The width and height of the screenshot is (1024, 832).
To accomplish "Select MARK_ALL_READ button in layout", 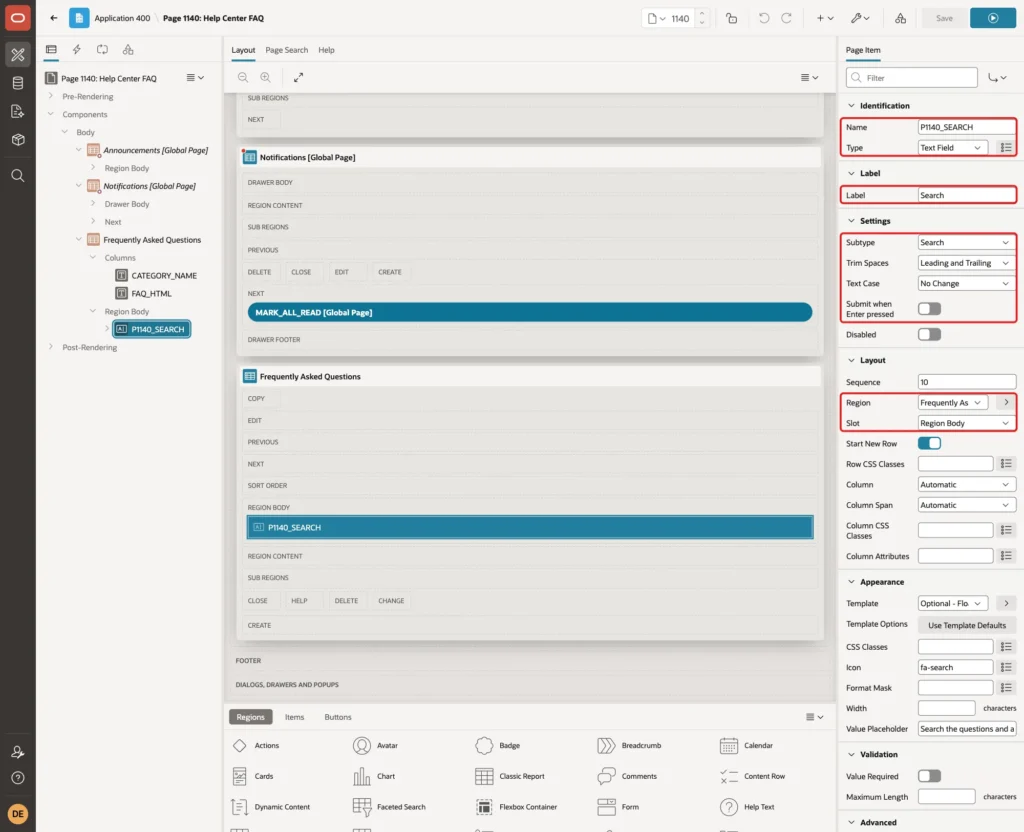I will coord(530,312).
